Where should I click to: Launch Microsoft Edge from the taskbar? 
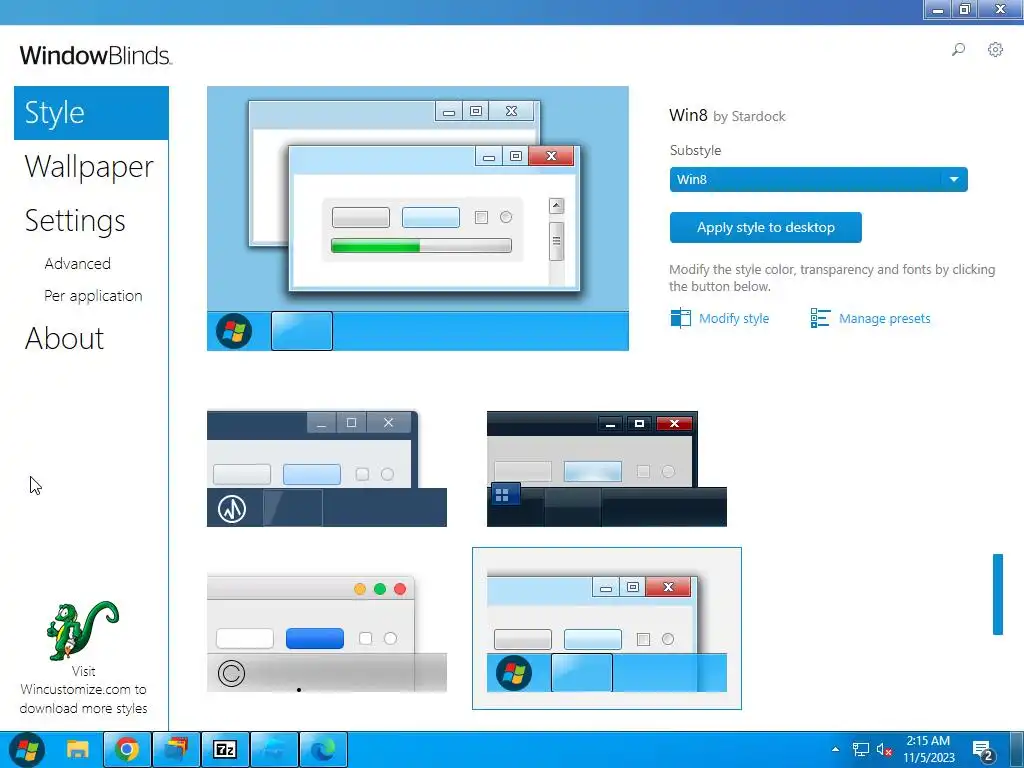coord(323,749)
